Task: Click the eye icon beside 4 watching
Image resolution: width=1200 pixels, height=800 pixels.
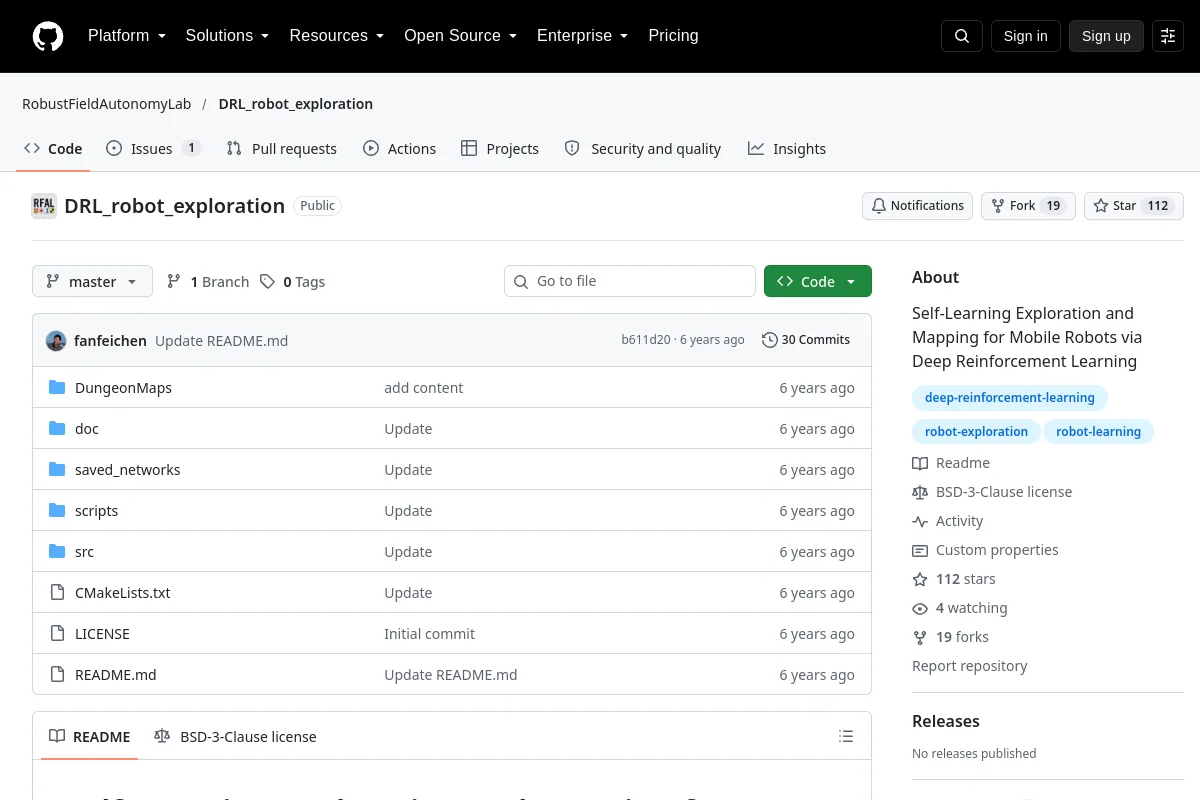Action: pyautogui.click(x=920, y=608)
